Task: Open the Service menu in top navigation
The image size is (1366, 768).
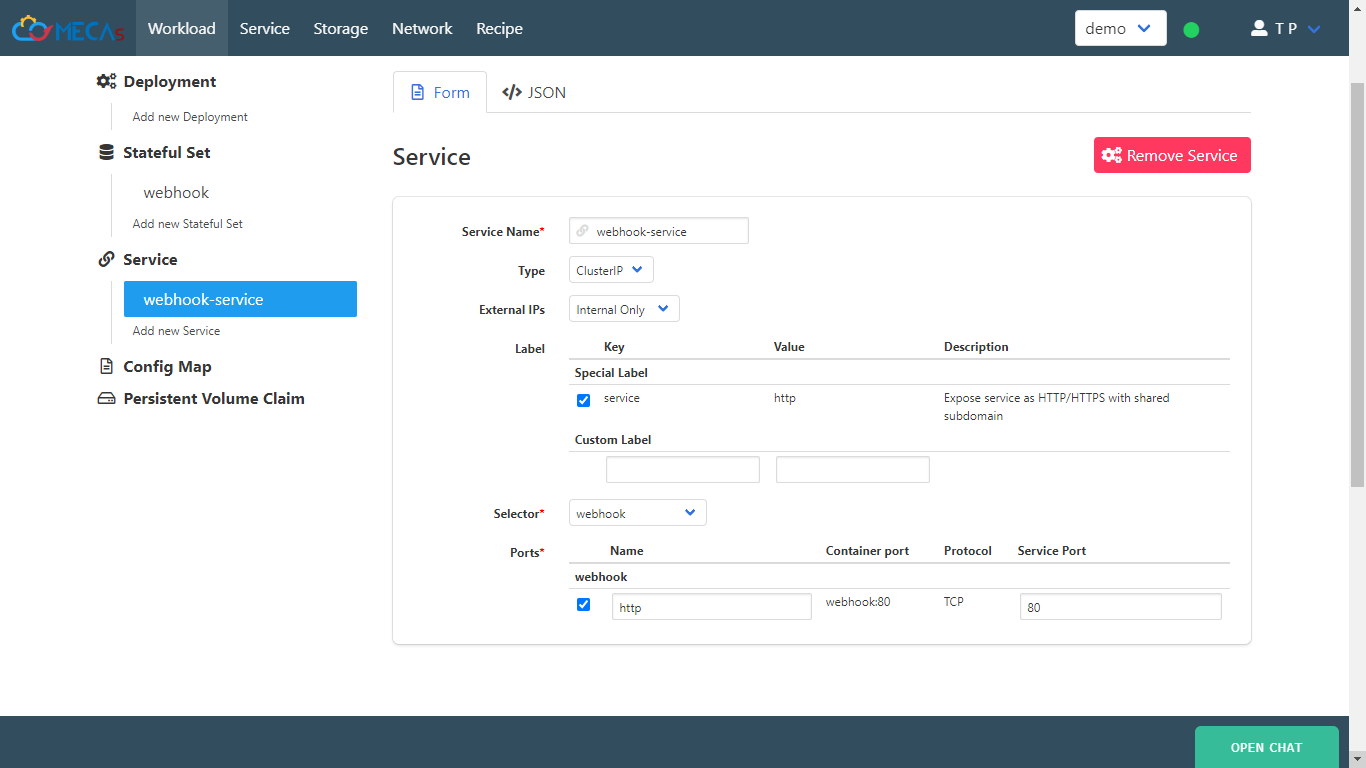Action: pos(265,28)
